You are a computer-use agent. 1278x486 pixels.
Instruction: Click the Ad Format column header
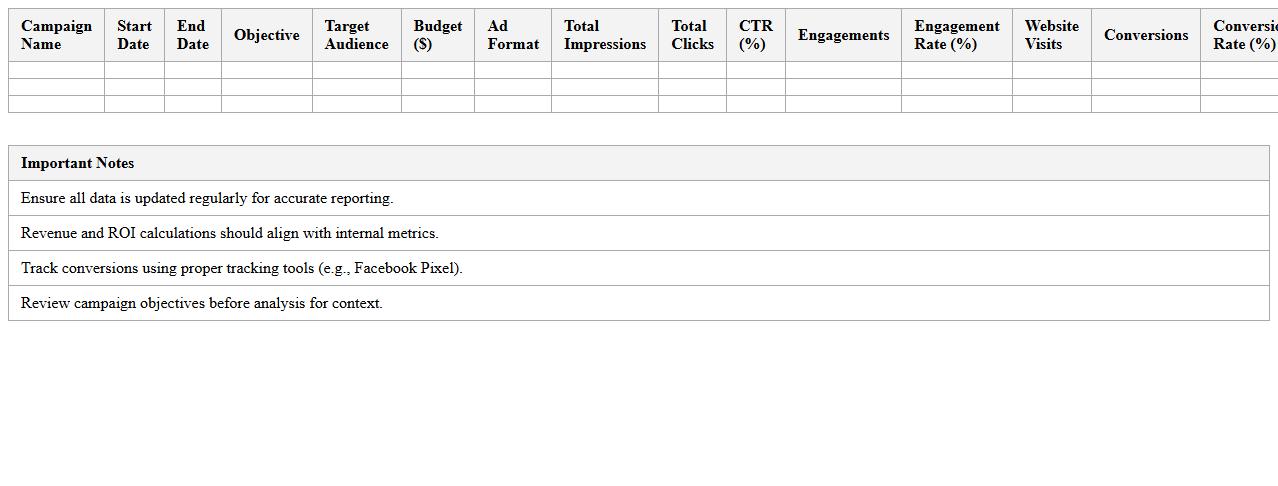click(x=512, y=35)
